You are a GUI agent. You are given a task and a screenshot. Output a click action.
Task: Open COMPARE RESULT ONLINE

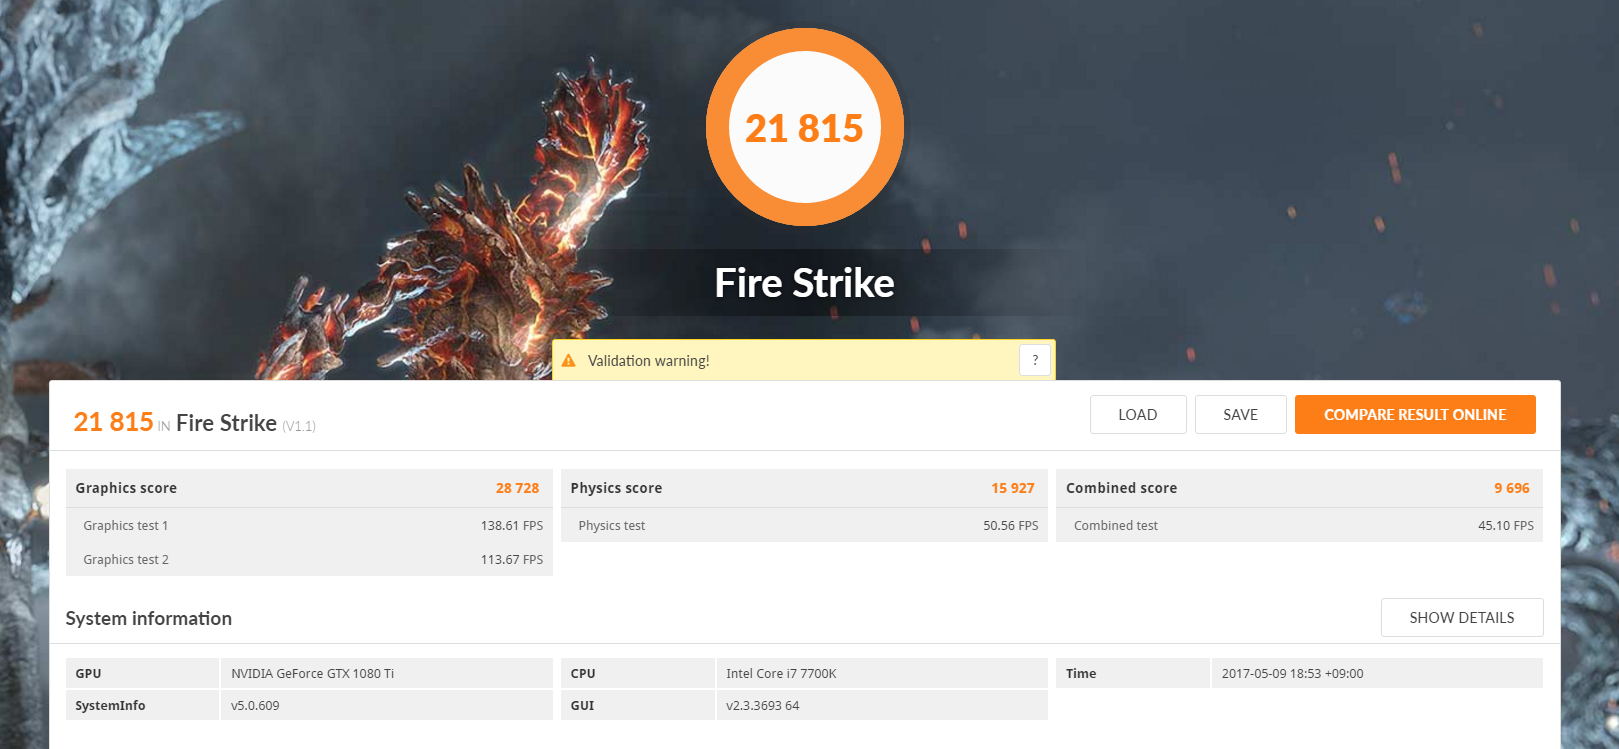[x=1415, y=415]
